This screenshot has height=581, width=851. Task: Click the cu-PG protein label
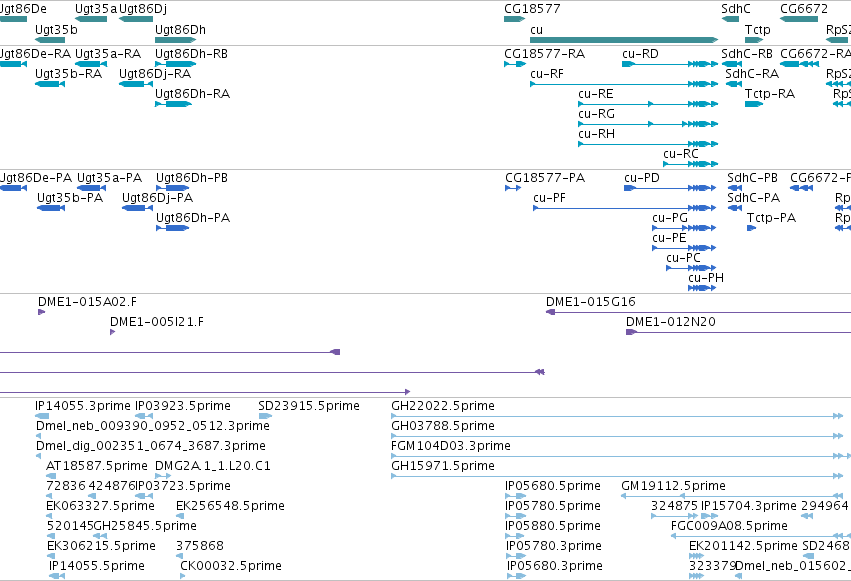tap(670, 218)
